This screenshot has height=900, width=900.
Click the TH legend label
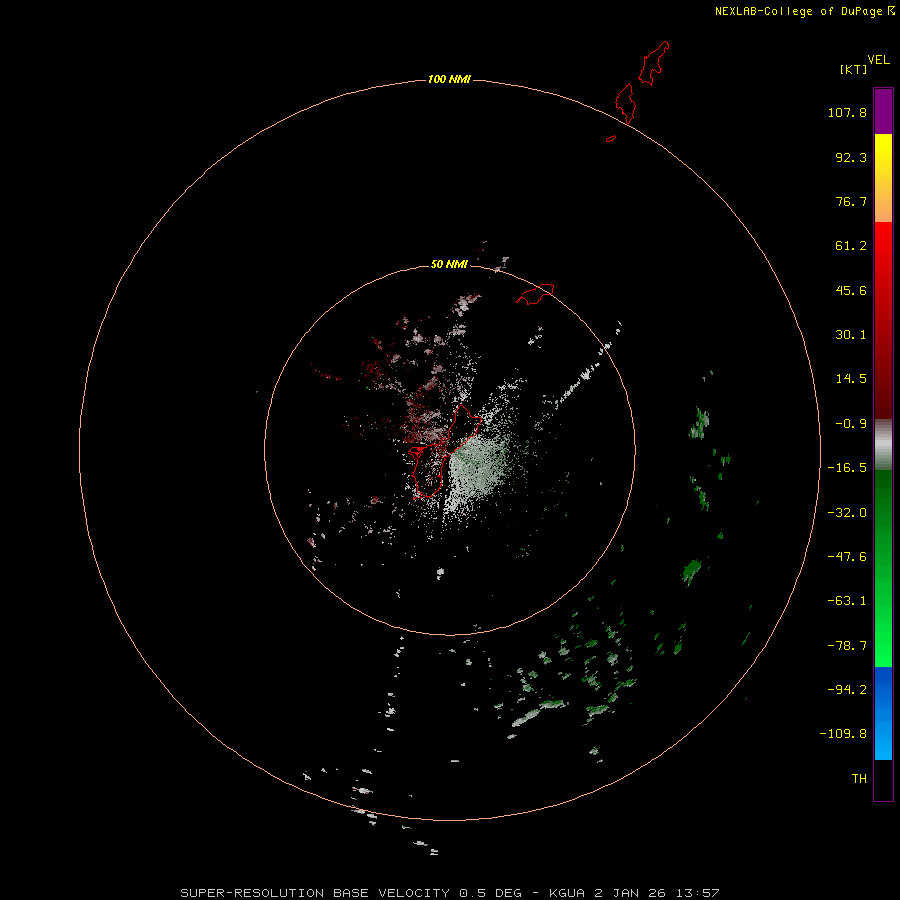859,779
